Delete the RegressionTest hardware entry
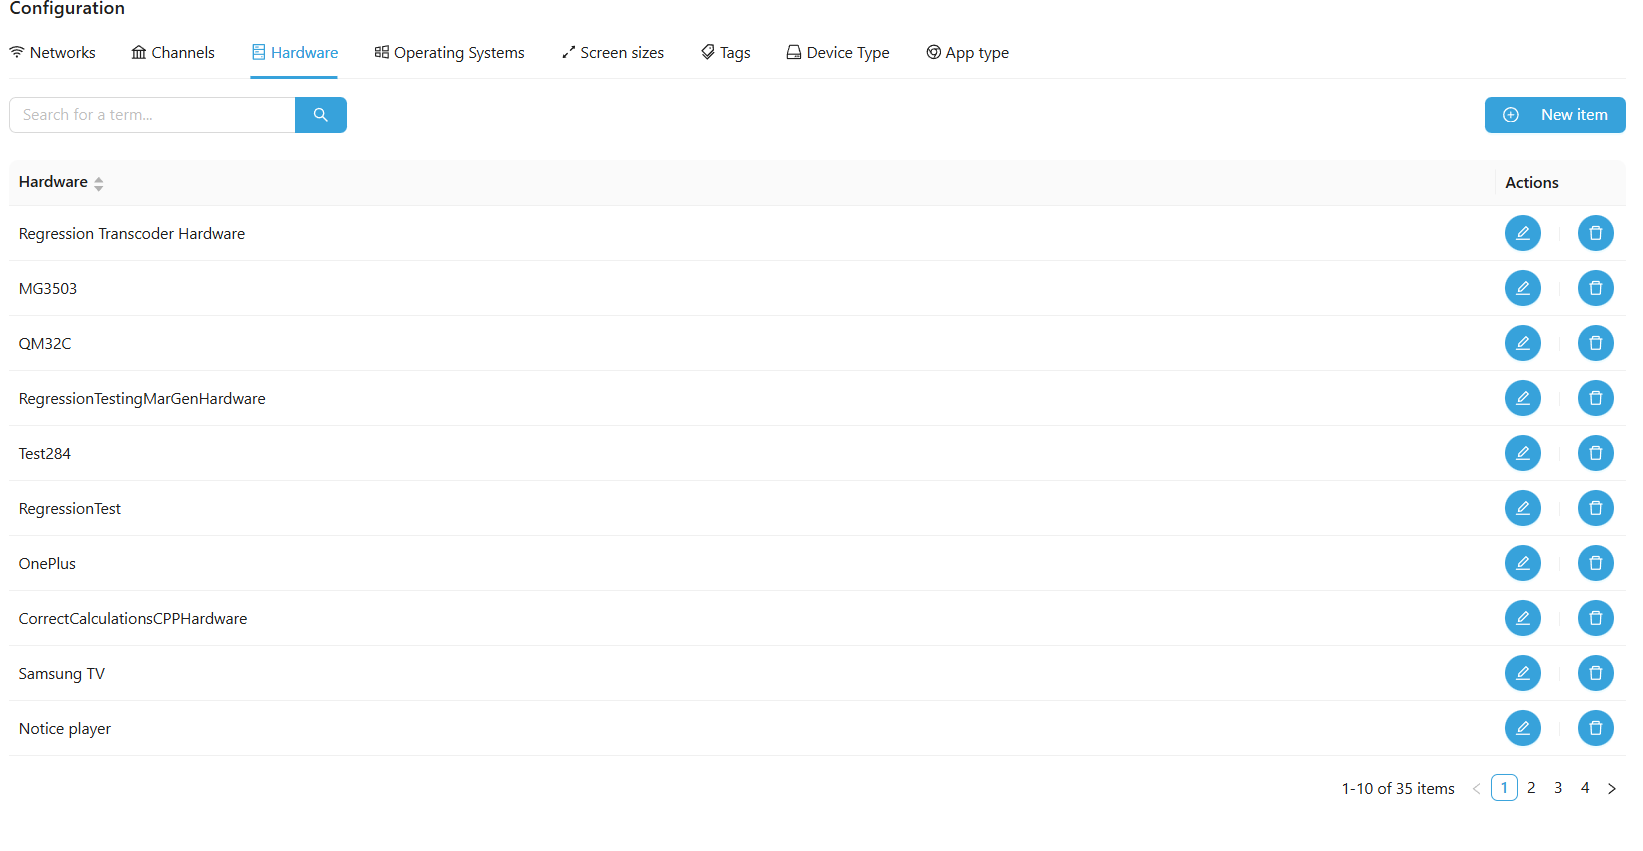The height and width of the screenshot is (851, 1643). 1595,508
